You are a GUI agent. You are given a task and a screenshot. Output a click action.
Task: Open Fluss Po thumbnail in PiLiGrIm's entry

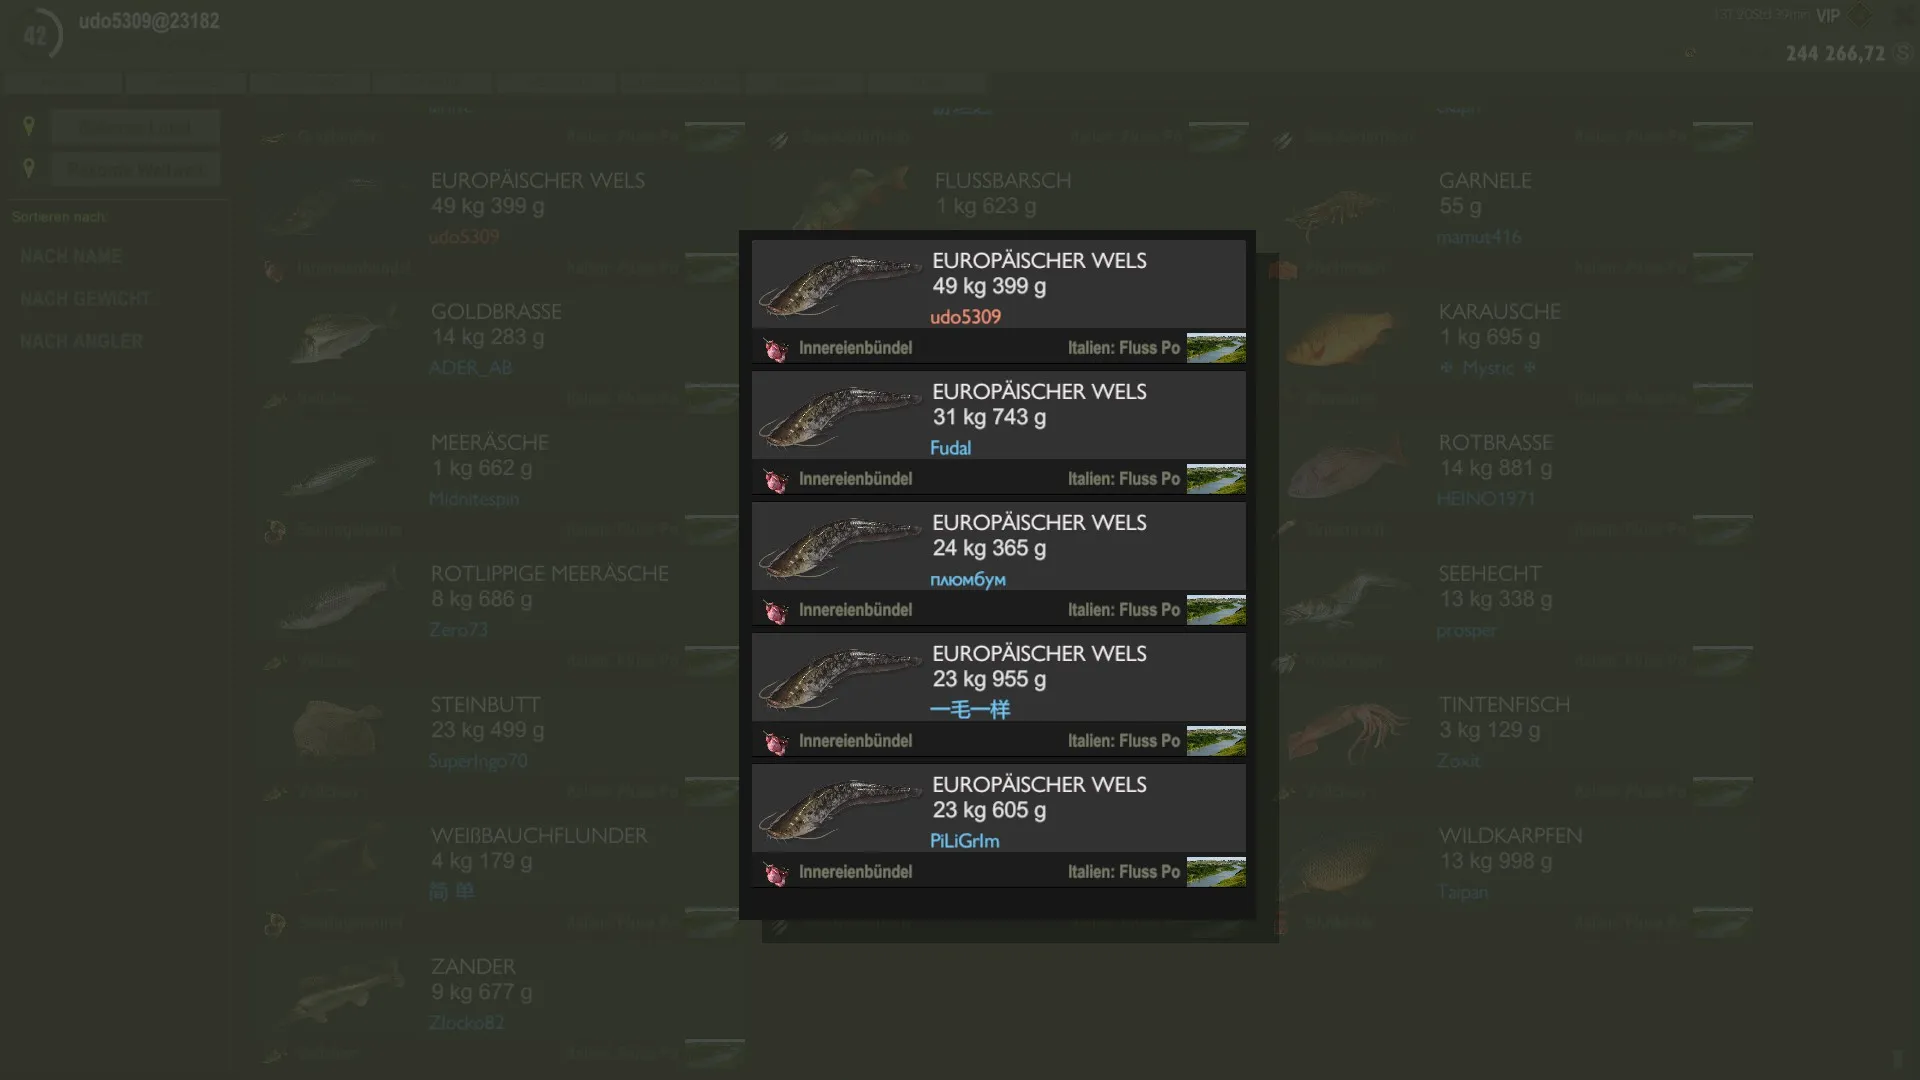[x=1216, y=872]
